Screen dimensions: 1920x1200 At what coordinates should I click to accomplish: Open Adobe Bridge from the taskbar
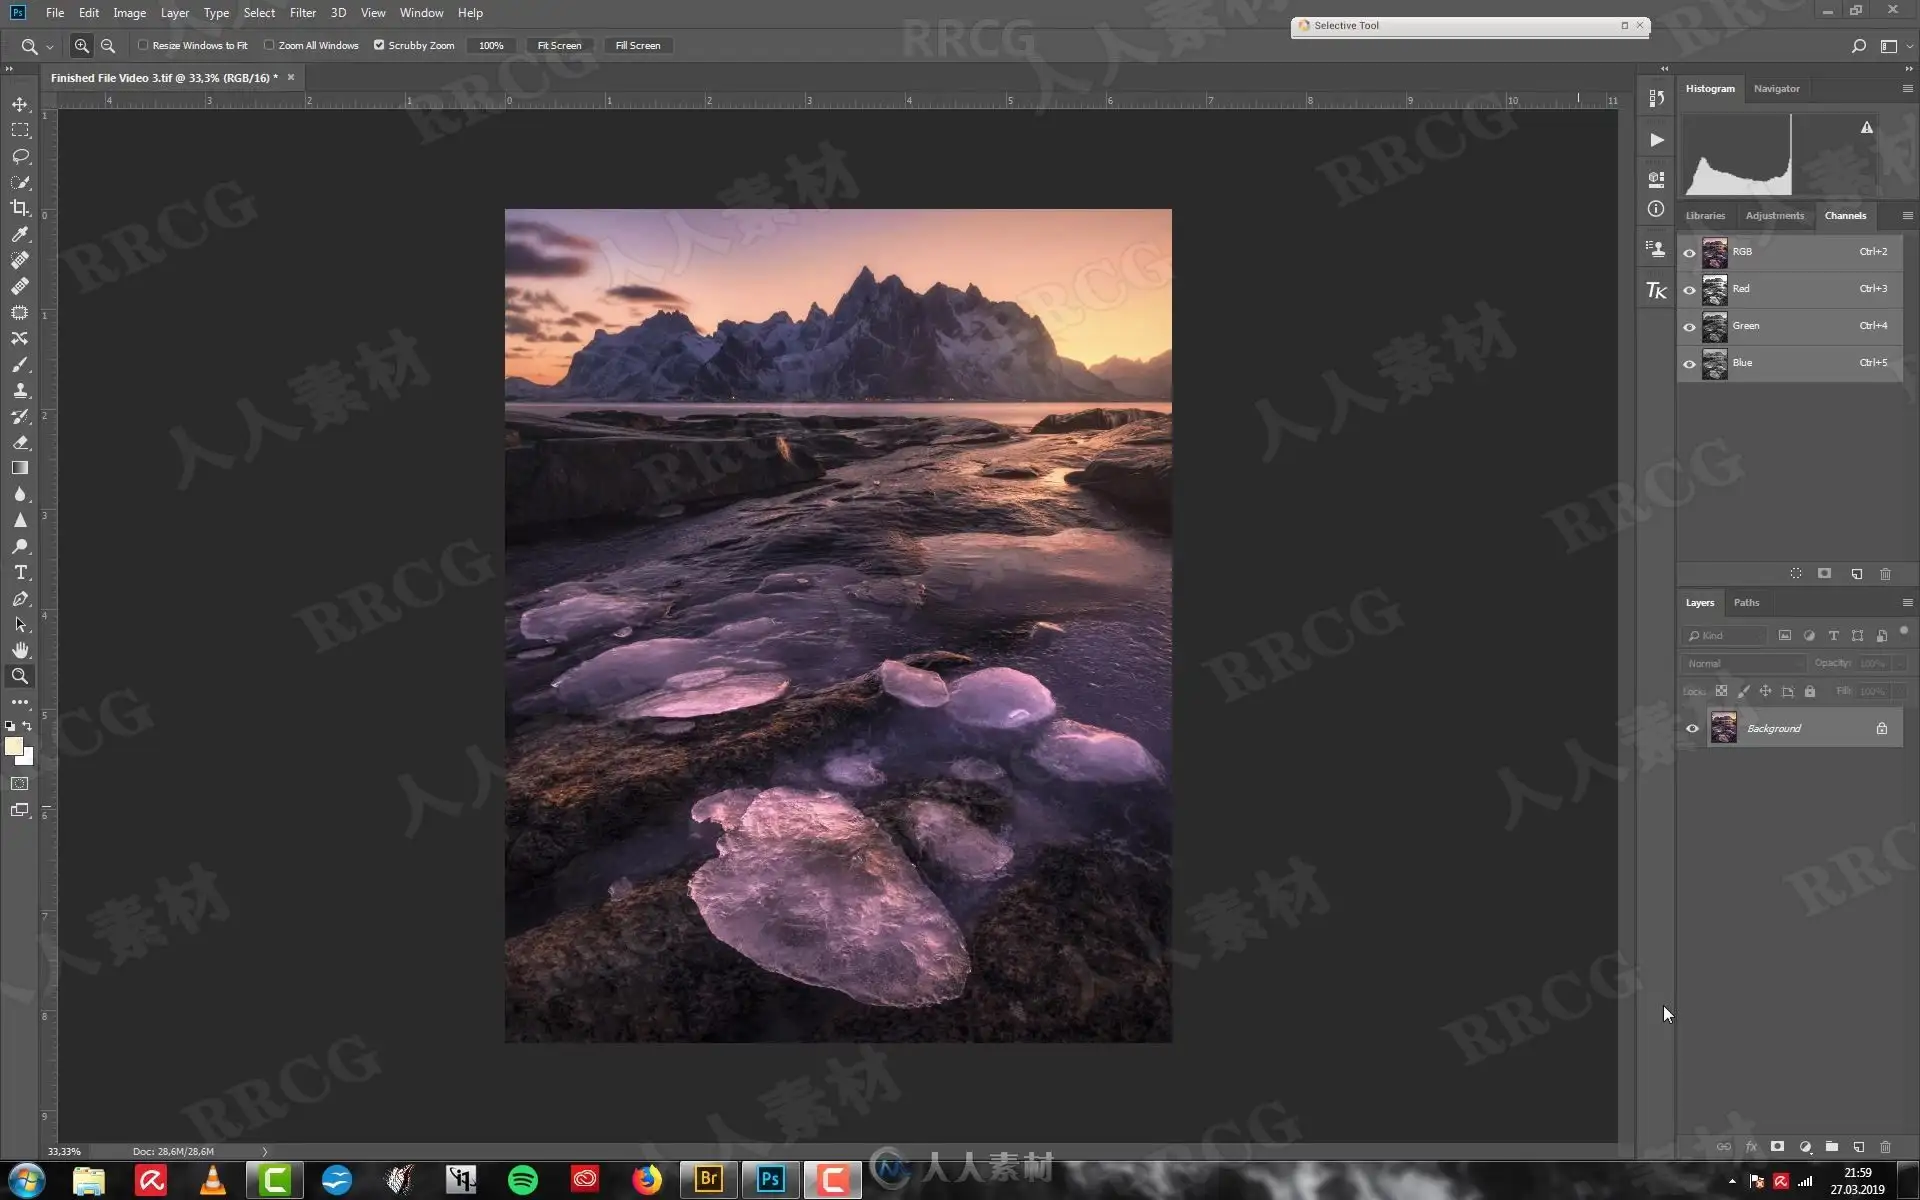[708, 1181]
